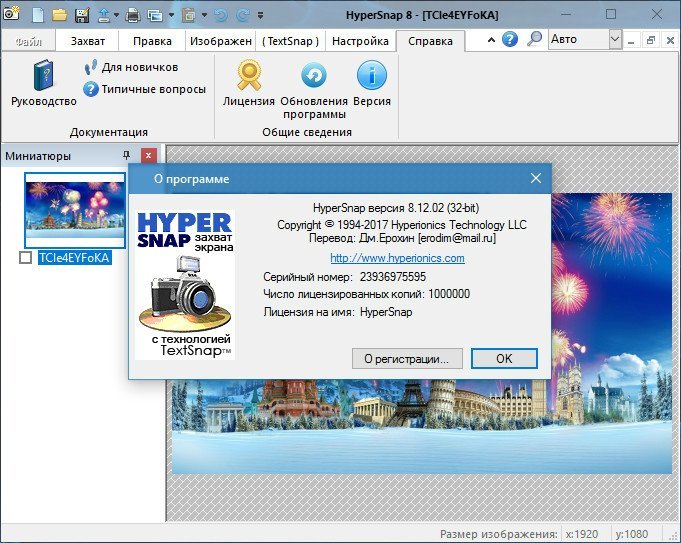The width and height of the screenshot is (681, 543).
Task: Click the y:1080 status bar value
Action: (x=631, y=534)
